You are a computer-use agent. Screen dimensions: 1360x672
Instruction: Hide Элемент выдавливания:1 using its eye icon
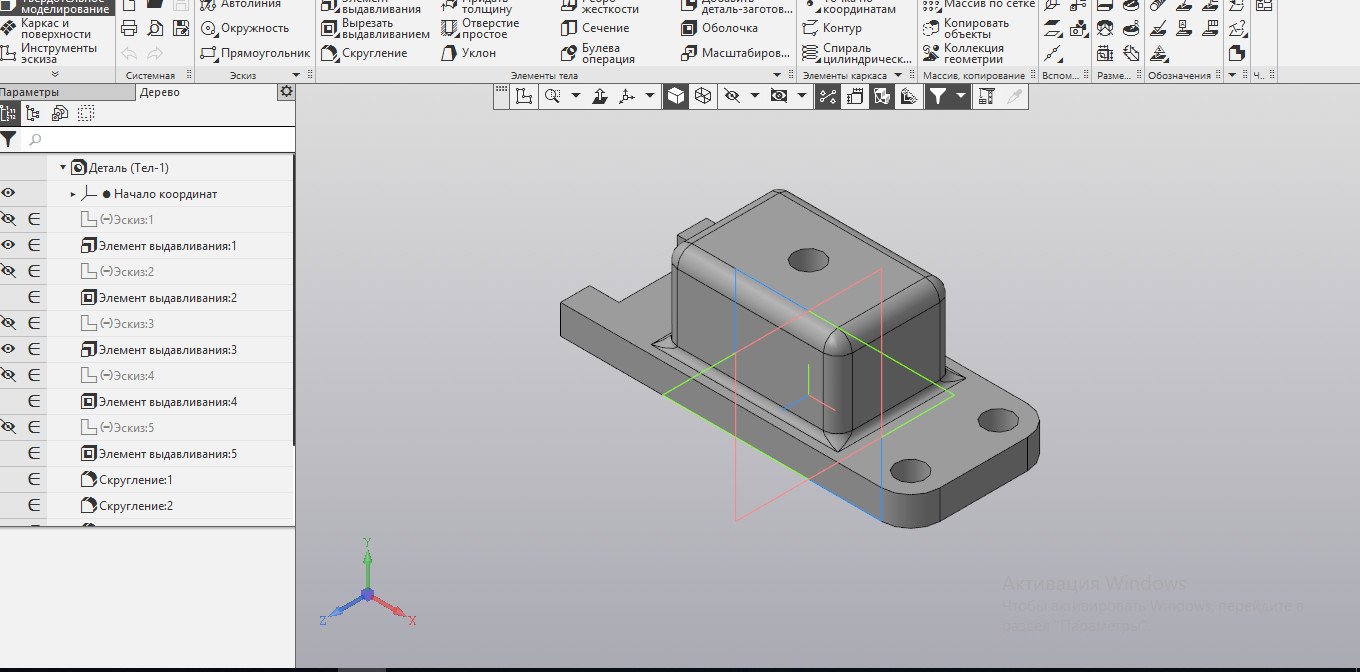pos(9,245)
